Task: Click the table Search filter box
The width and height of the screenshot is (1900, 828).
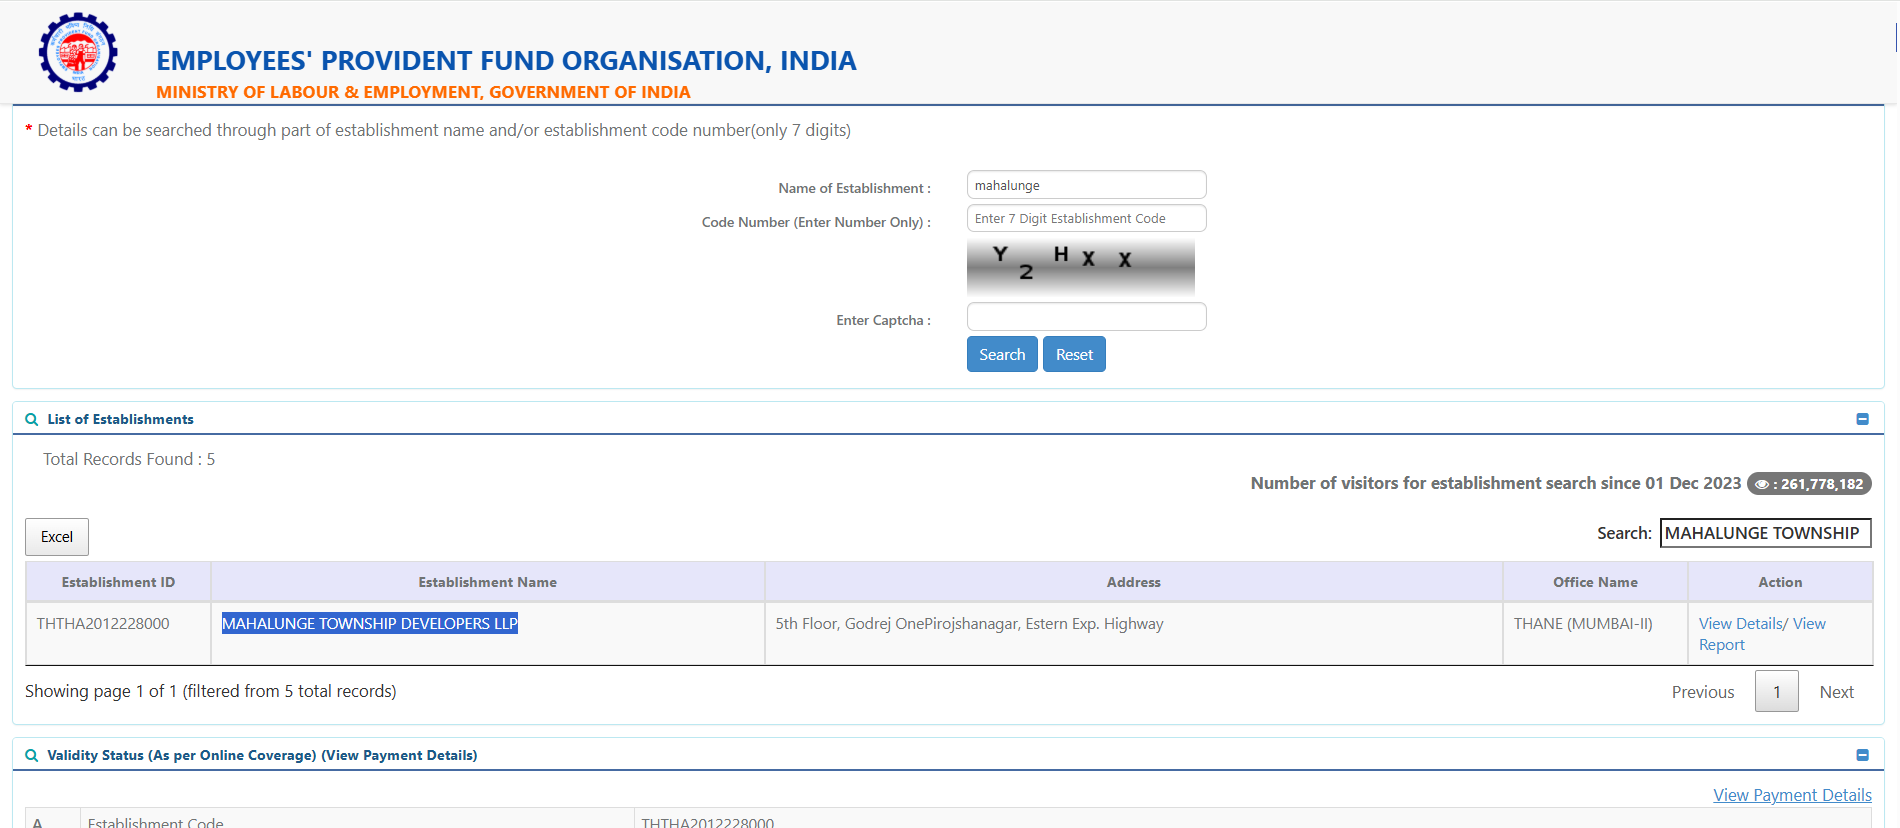Action: click(1765, 533)
